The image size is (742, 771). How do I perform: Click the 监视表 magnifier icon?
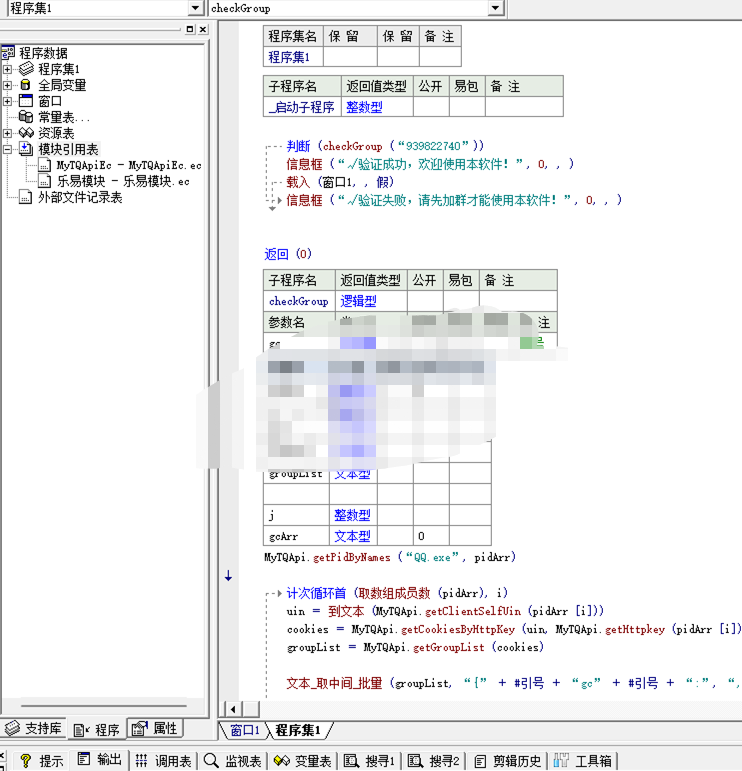[x=211, y=761]
